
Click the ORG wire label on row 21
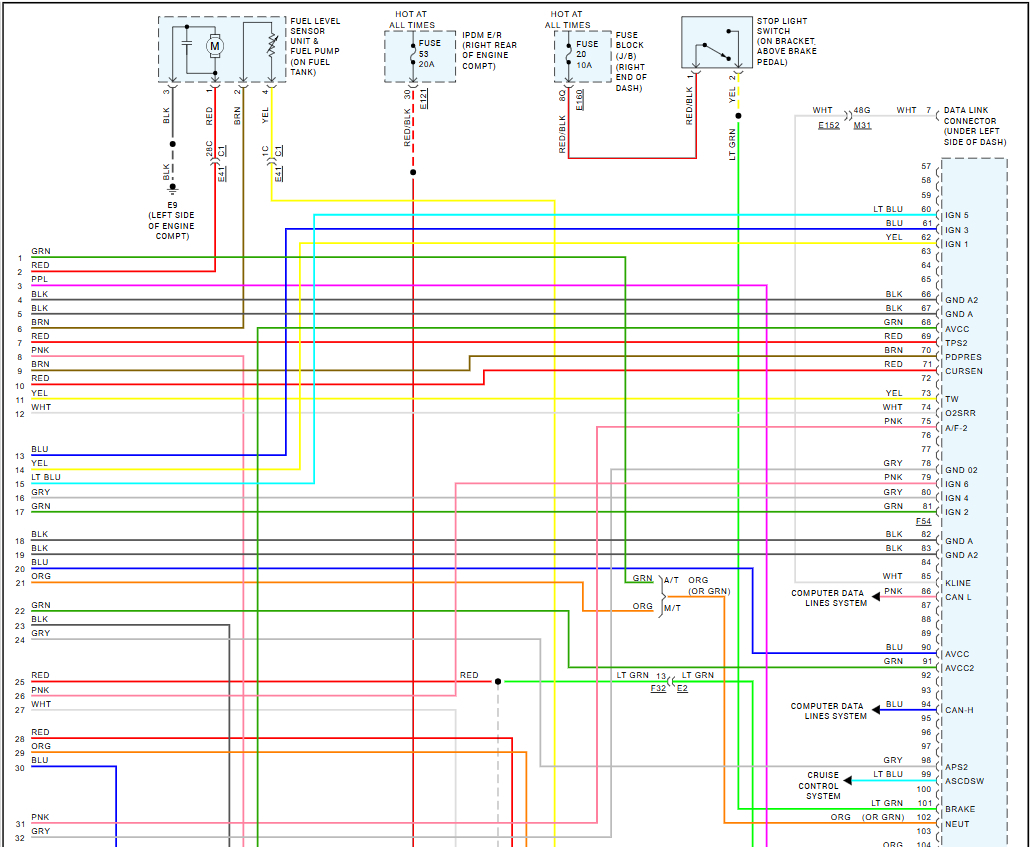tap(41, 576)
